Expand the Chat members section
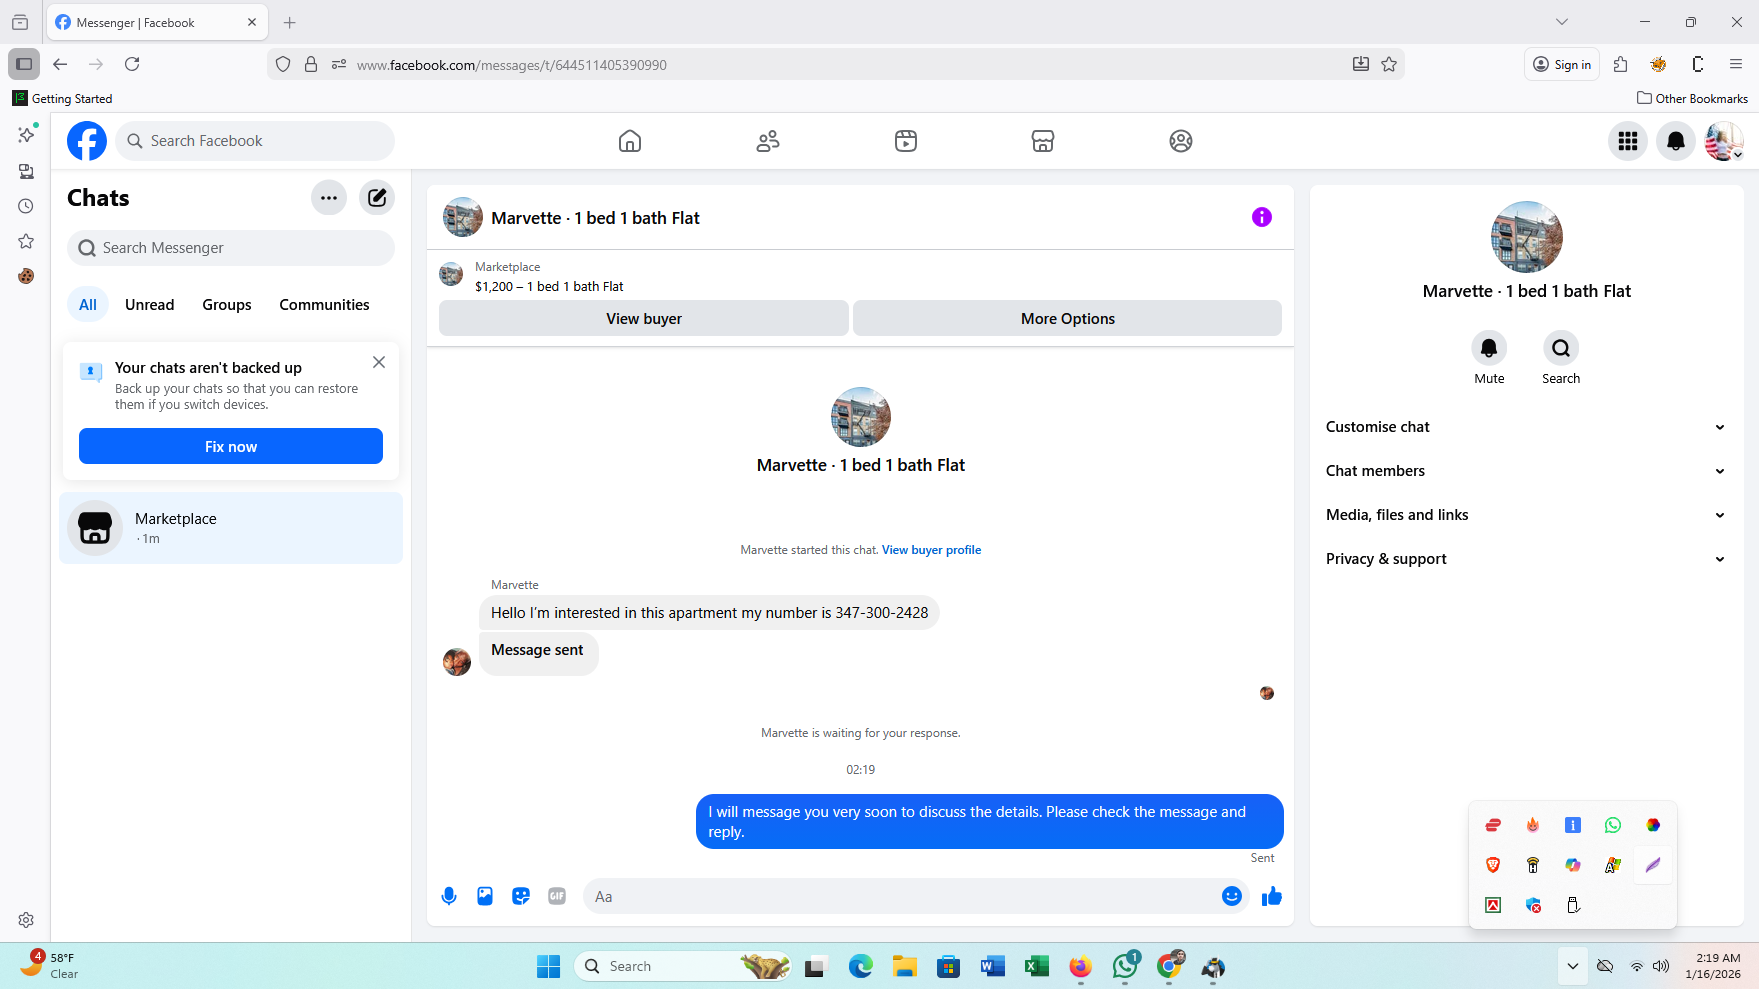The height and width of the screenshot is (989, 1759). [x=1526, y=471]
